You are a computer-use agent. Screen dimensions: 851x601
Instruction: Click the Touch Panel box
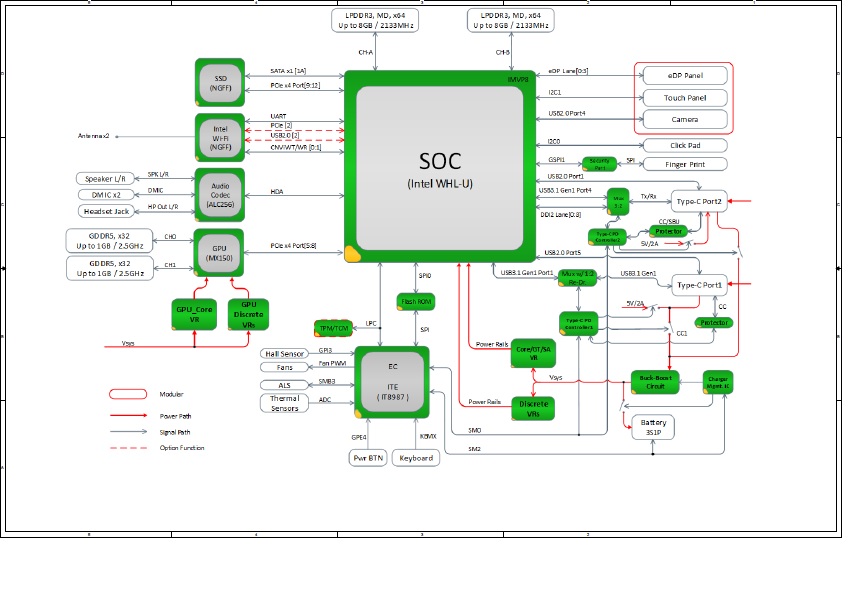point(685,98)
